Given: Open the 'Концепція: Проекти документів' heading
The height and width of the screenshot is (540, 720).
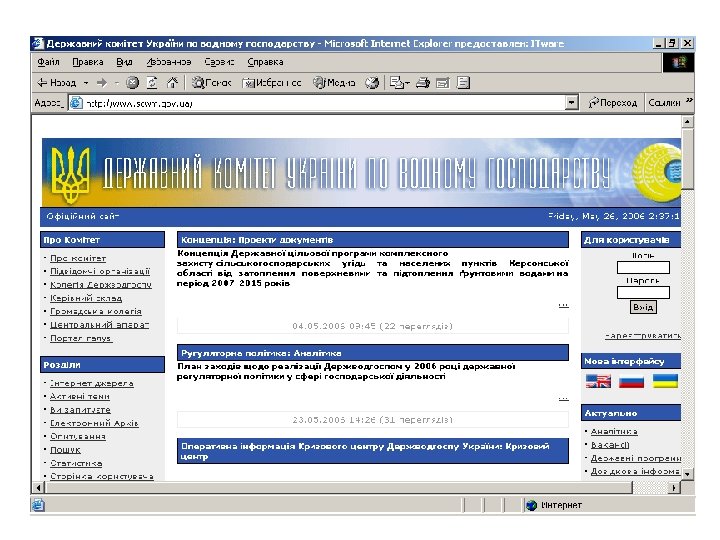Looking at the screenshot, I should pos(257,240).
